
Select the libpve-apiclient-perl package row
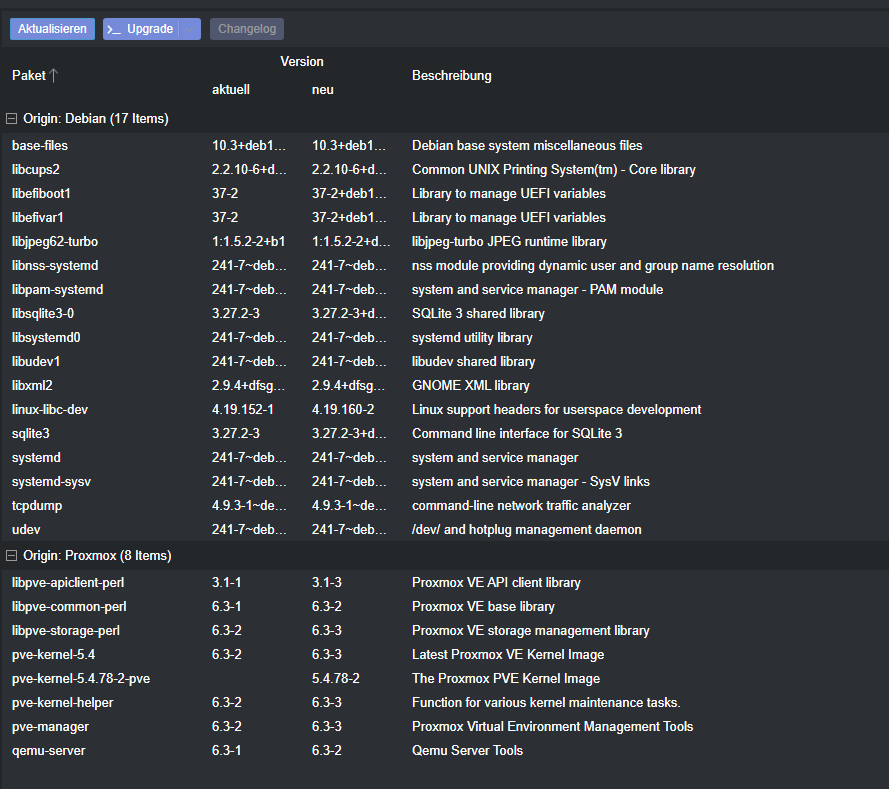click(444, 583)
